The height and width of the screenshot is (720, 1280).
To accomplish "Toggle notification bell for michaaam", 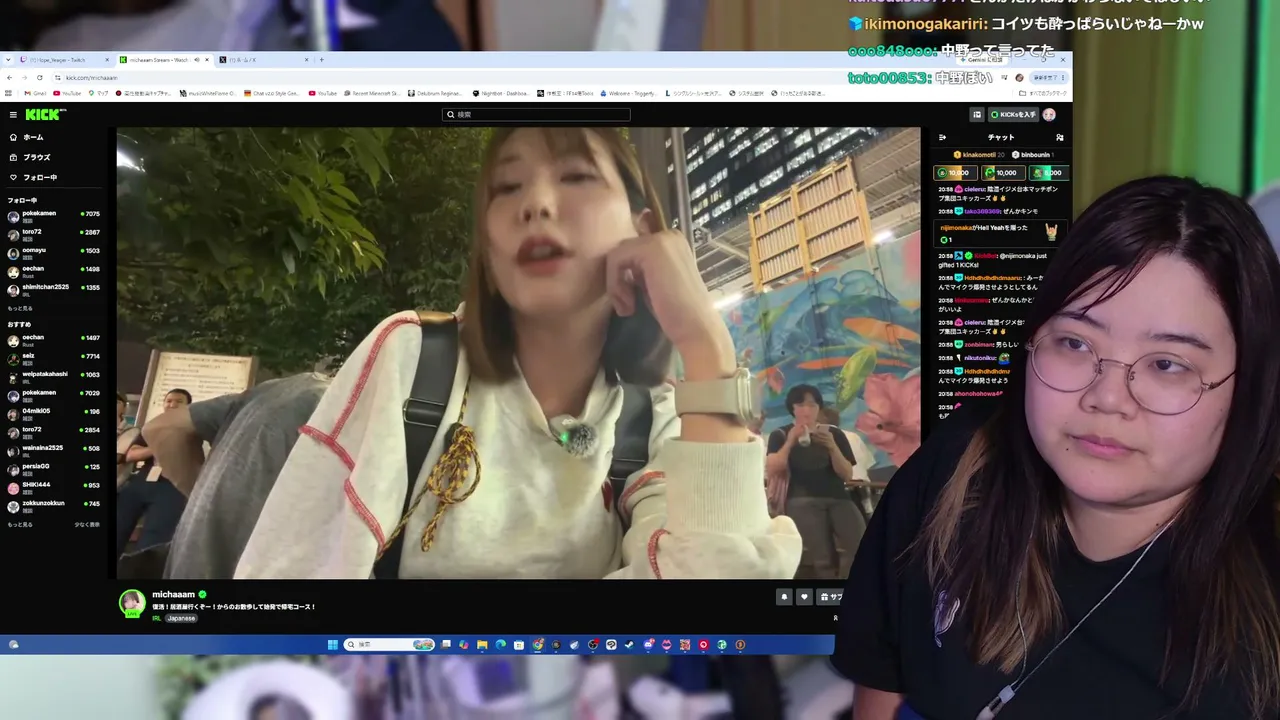I will [x=784, y=597].
